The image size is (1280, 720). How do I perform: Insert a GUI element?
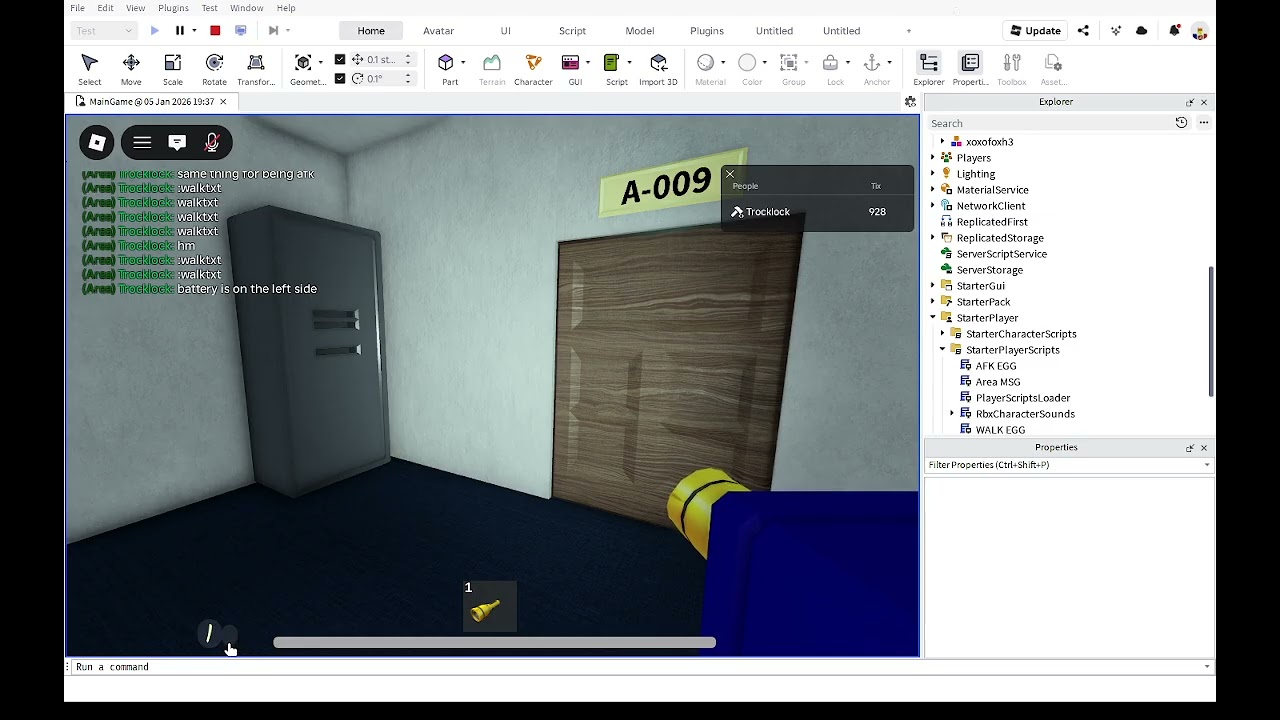pyautogui.click(x=572, y=69)
